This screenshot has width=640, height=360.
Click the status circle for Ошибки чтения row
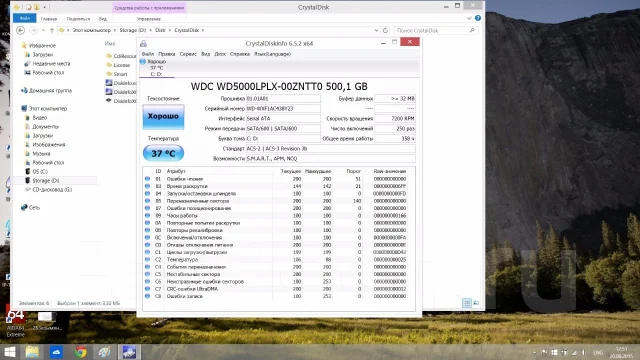pos(147,179)
